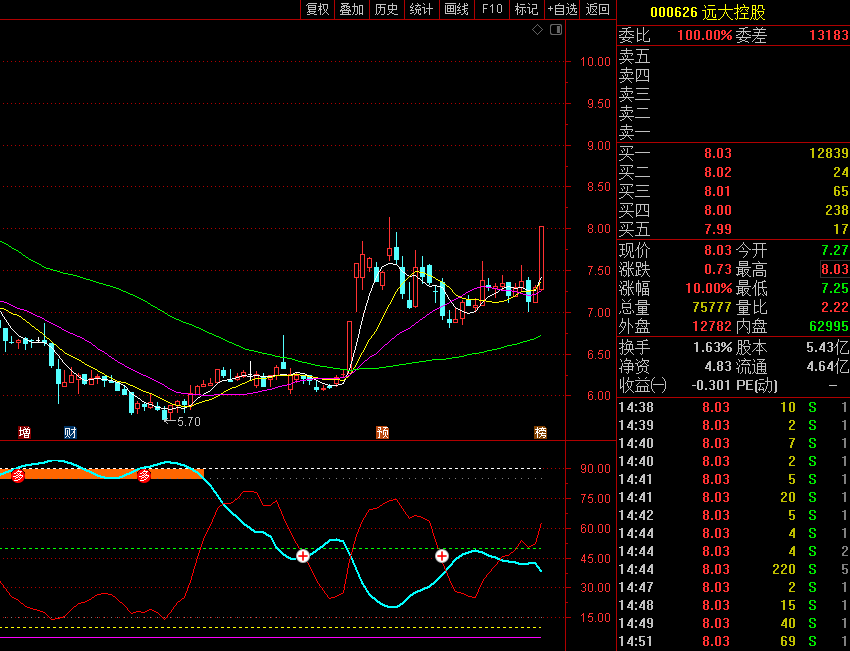Click the 股本 value 5.43亿
Image resolution: width=850 pixels, height=651 pixels.
click(x=828, y=347)
